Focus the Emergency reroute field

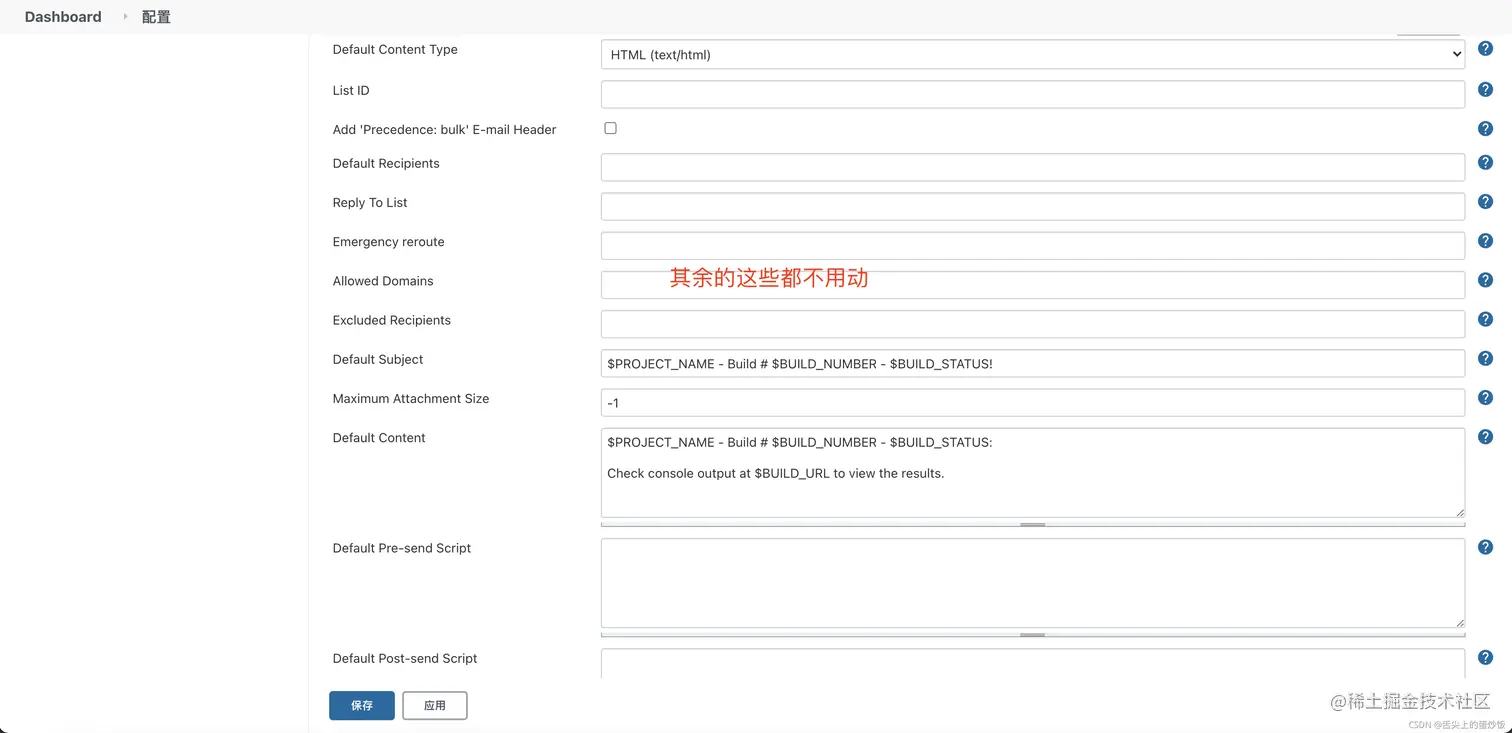[1033, 245]
